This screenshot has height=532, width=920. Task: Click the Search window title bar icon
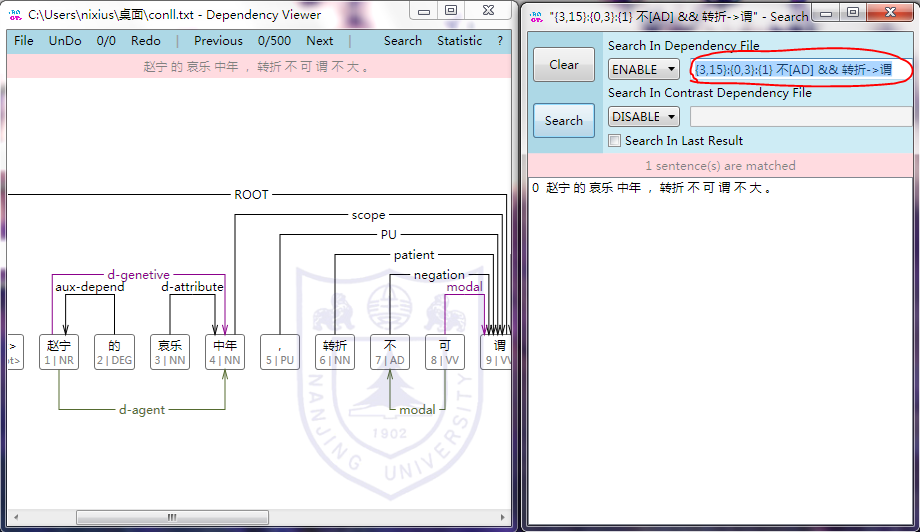[x=535, y=15]
